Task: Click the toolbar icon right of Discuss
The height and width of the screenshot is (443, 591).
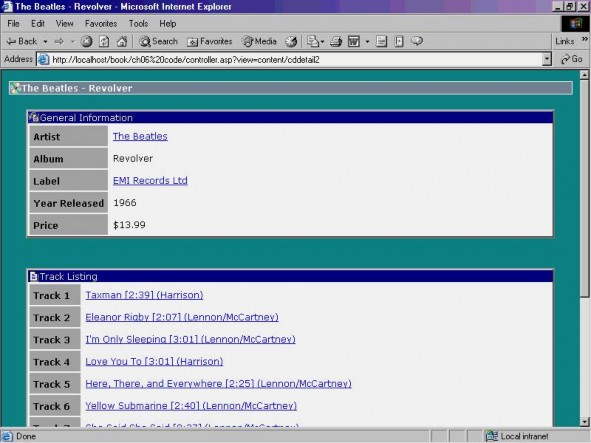Action: click(x=399, y=41)
